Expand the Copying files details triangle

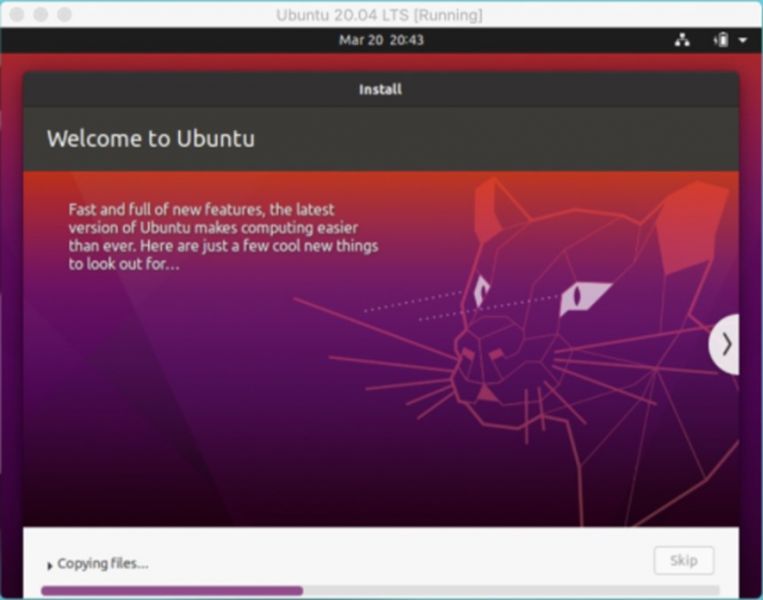49,565
